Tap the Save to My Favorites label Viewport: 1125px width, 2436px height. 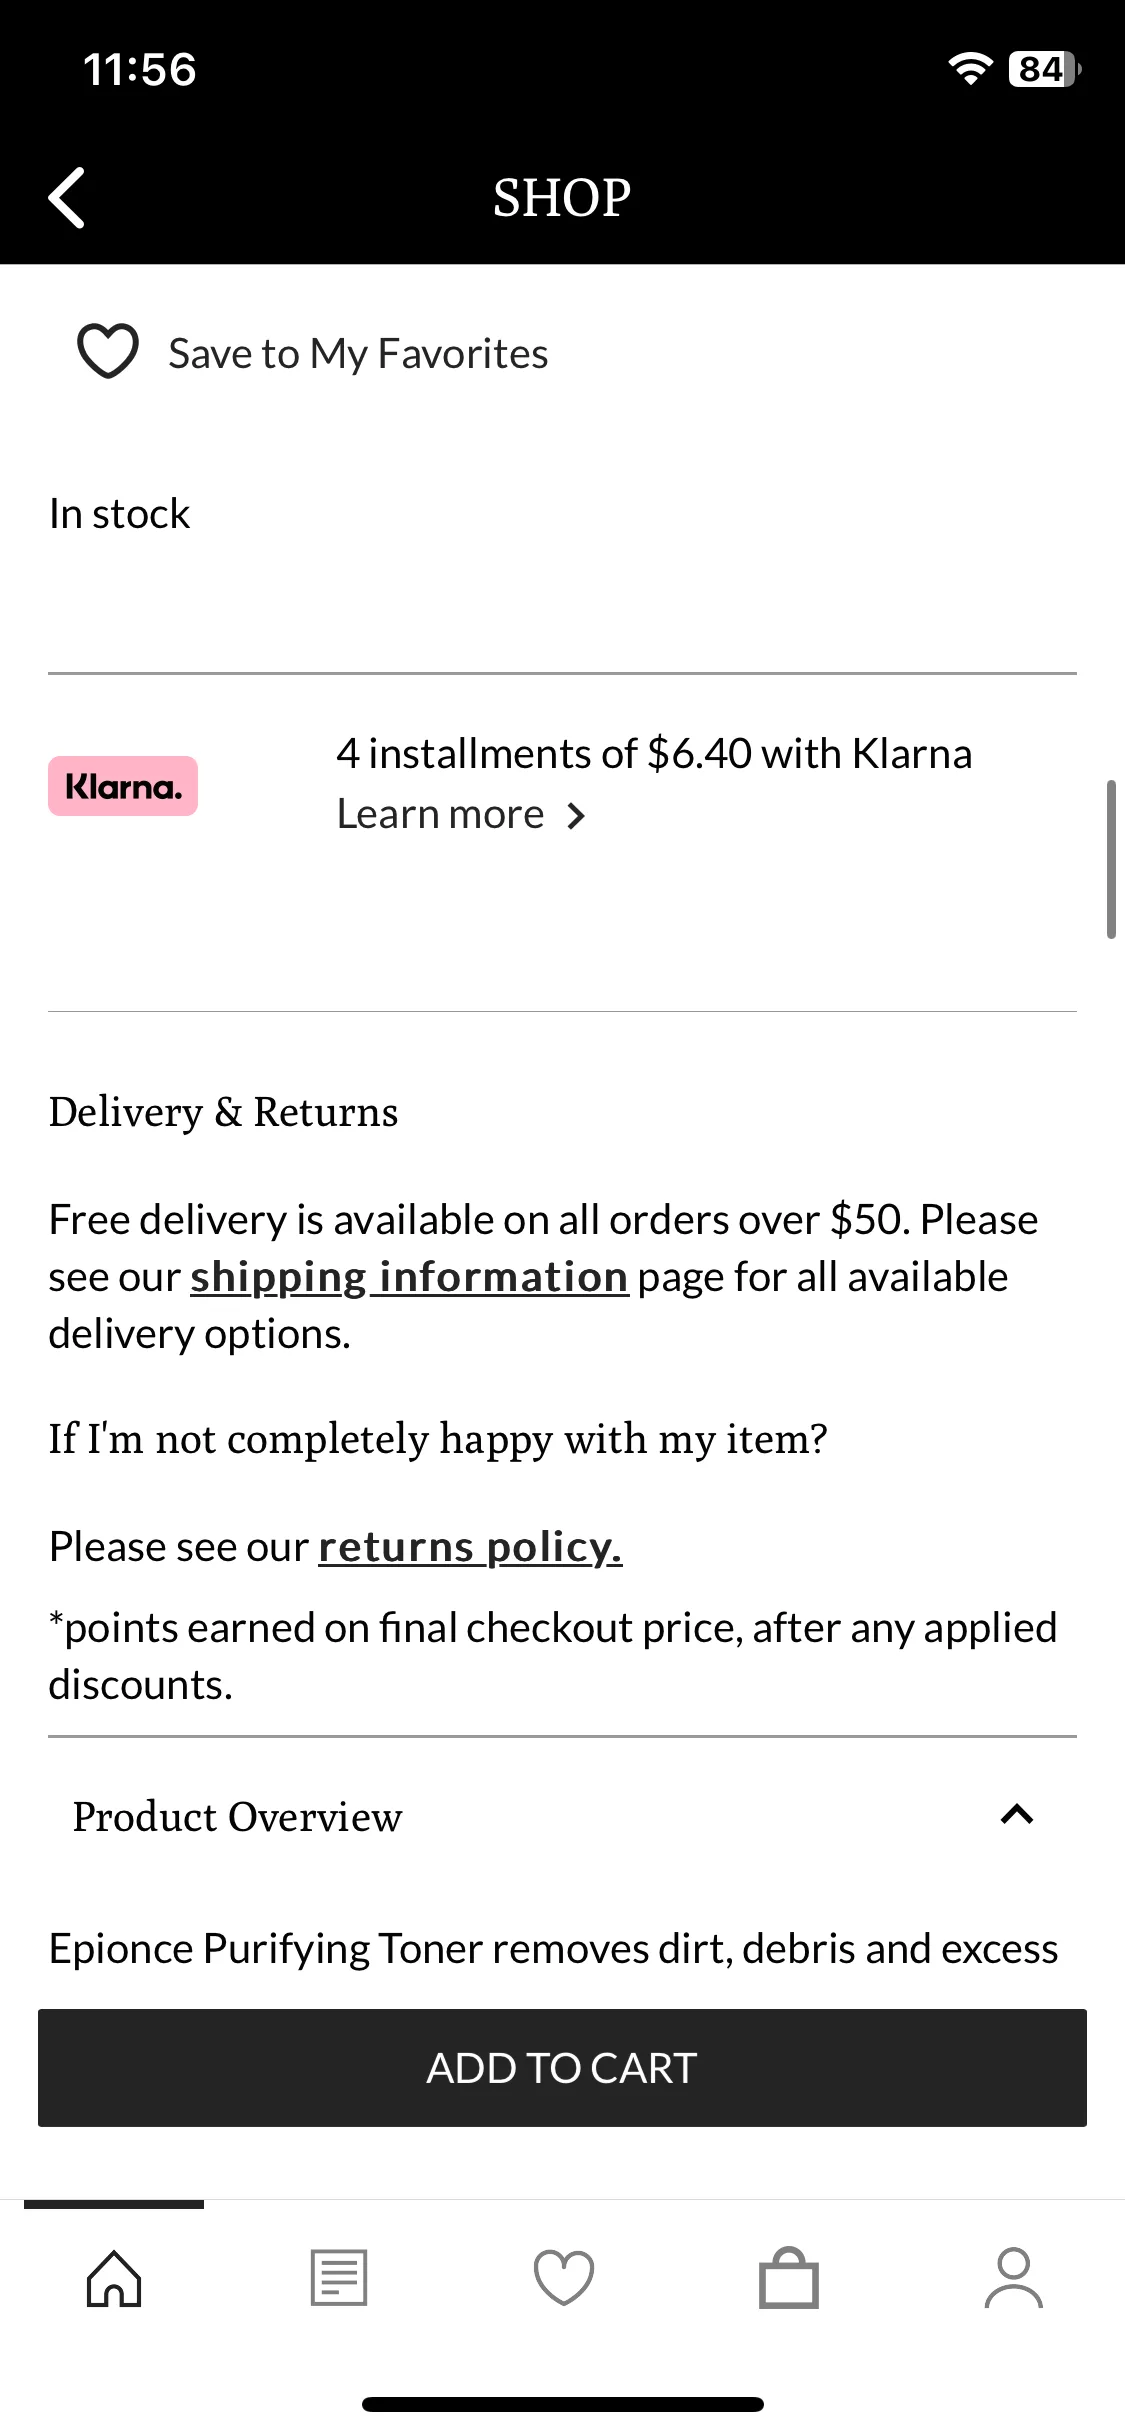coord(358,354)
